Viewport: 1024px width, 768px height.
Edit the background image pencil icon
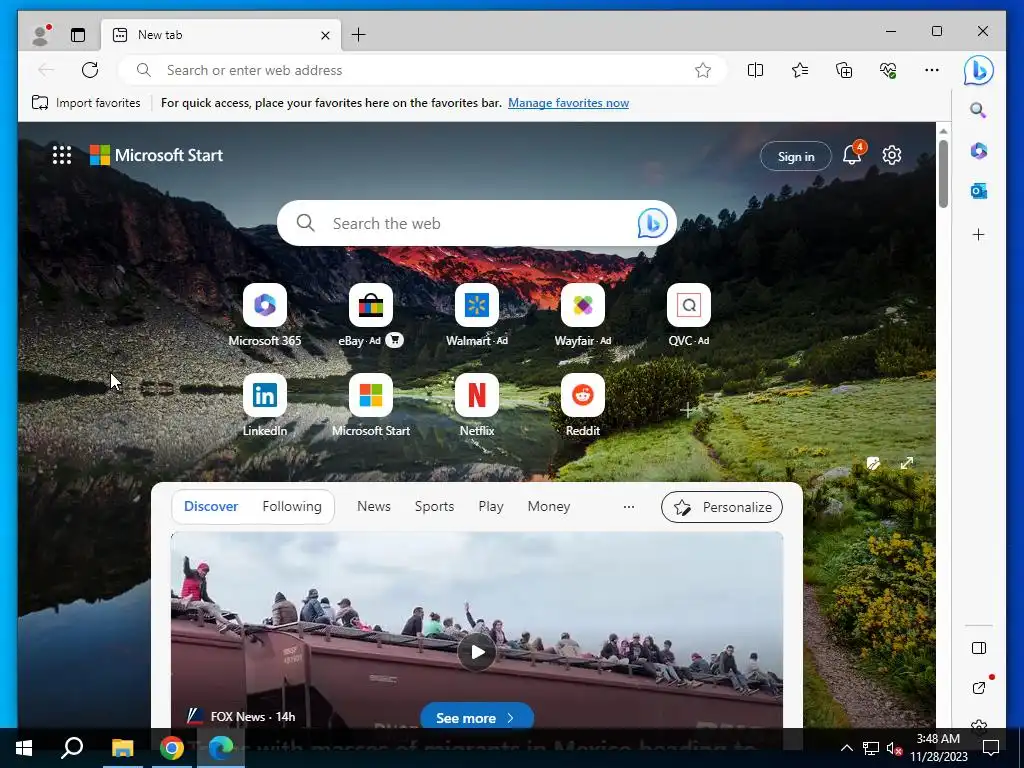point(873,463)
